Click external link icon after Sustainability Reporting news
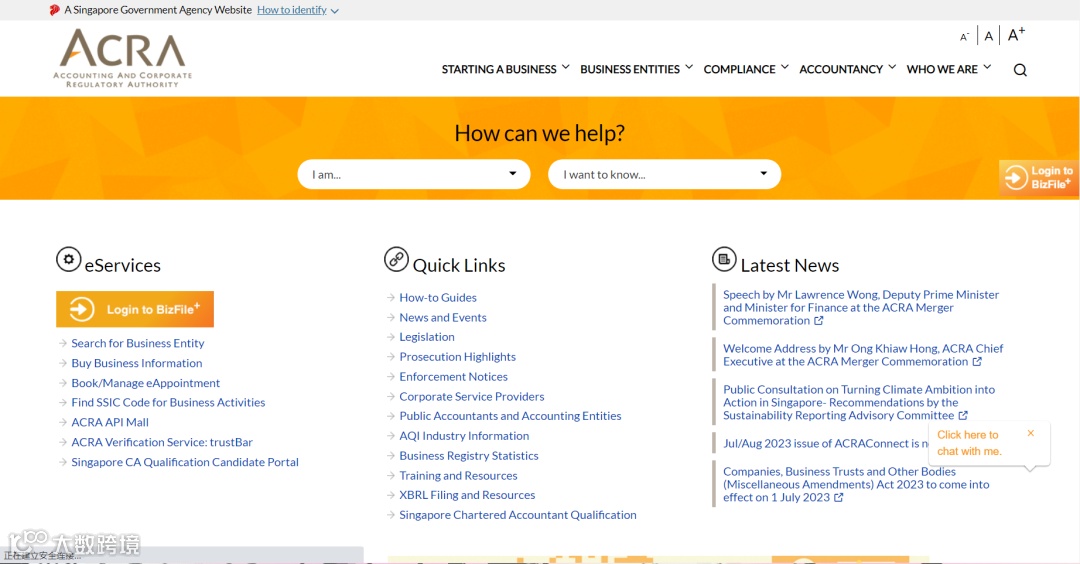Screen dimensions: 1080x564 pos(963,415)
